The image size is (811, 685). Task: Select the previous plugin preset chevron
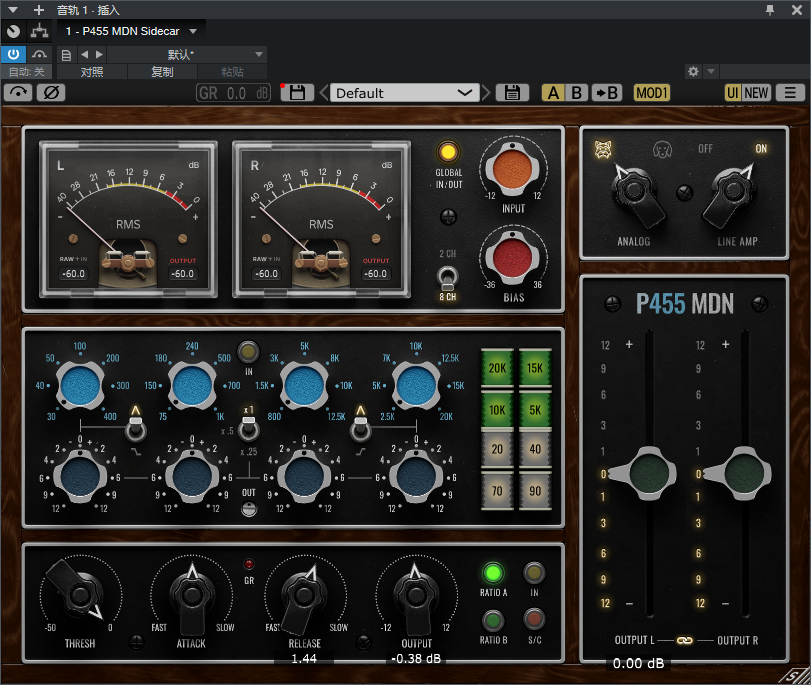click(323, 93)
